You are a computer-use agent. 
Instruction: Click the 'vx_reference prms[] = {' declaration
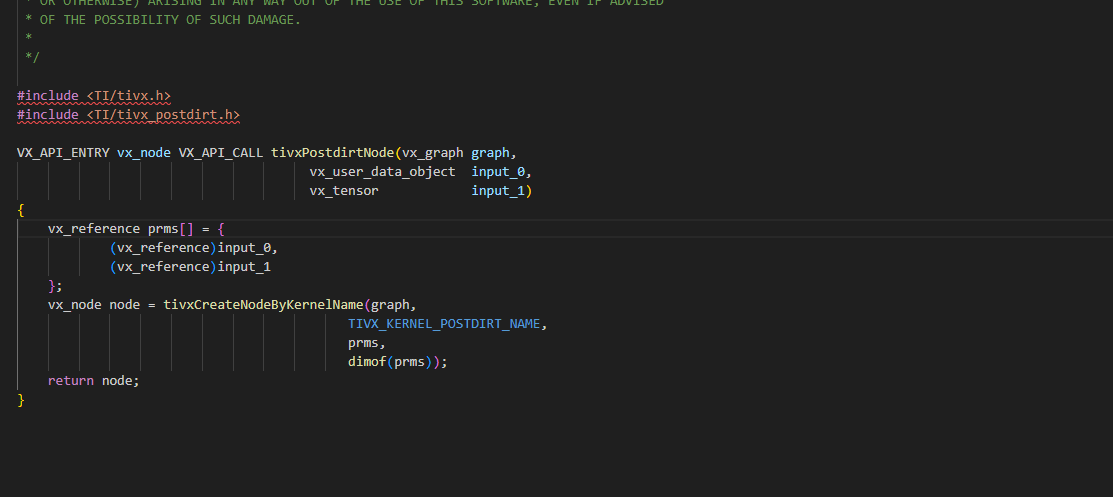[136, 229]
